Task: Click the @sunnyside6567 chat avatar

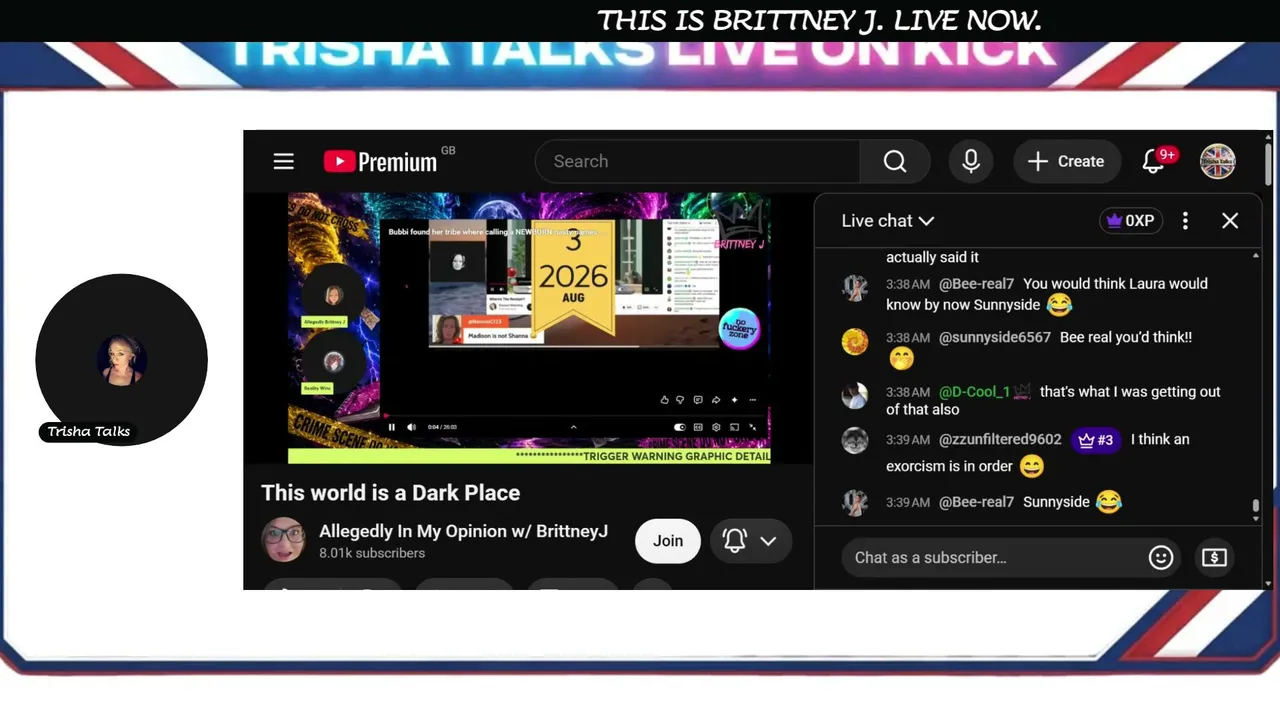Action: pos(855,342)
